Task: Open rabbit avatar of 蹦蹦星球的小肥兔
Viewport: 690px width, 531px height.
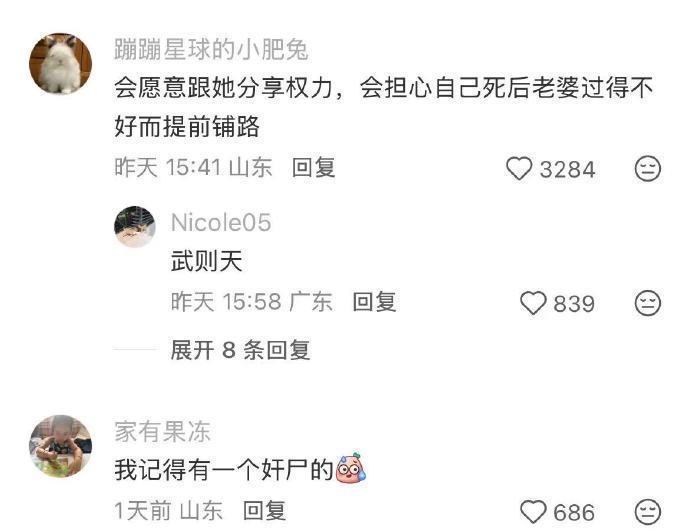Action: 61,64
